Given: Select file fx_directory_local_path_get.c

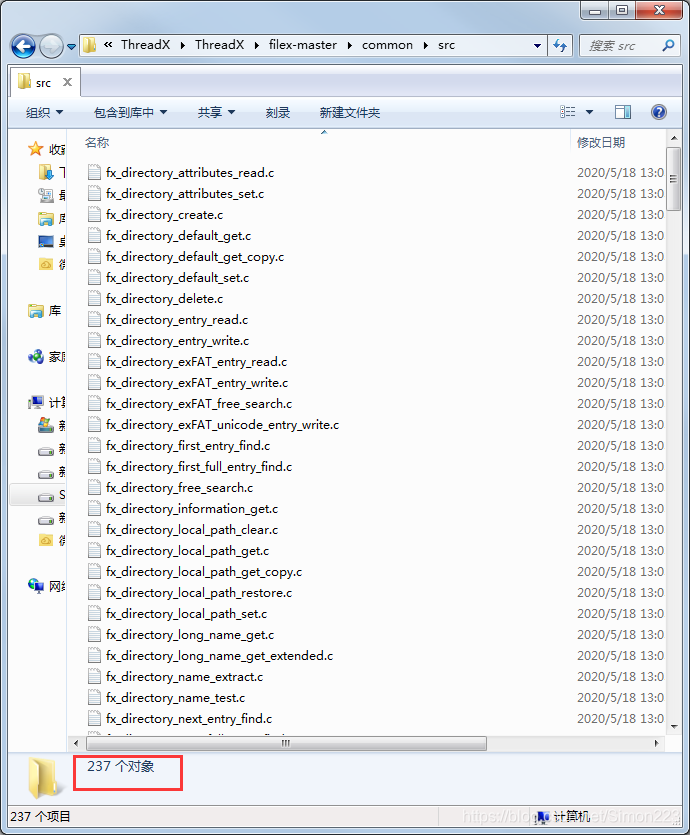Looking at the screenshot, I should (187, 551).
